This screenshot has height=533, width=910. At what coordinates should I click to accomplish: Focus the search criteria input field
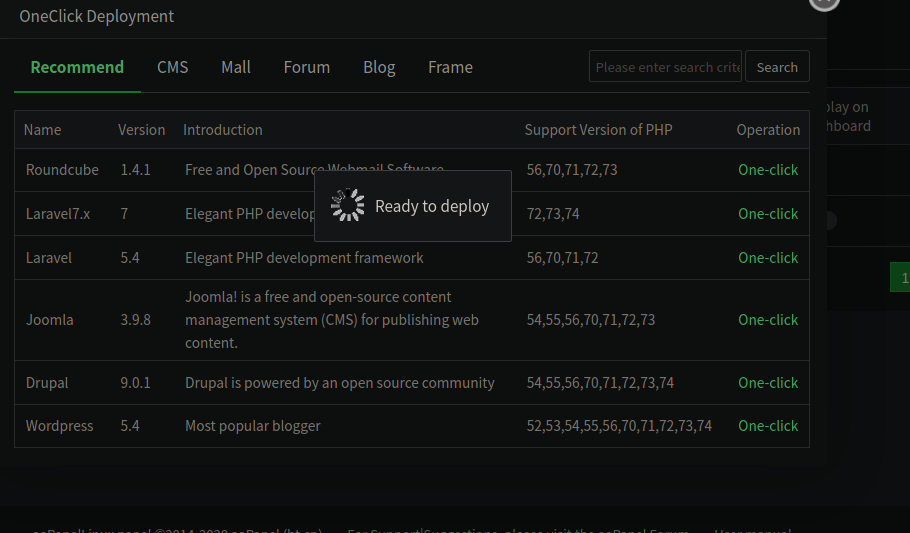[x=665, y=67]
